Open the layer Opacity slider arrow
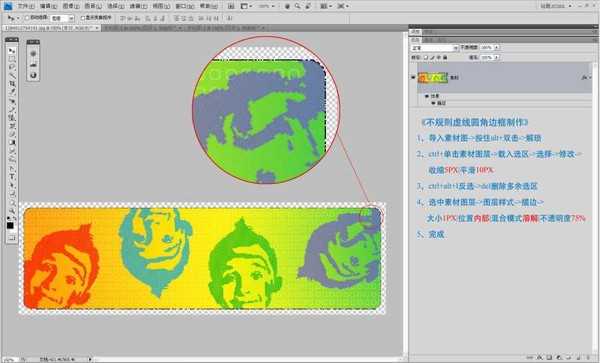The width and height of the screenshot is (600, 363). coord(497,47)
